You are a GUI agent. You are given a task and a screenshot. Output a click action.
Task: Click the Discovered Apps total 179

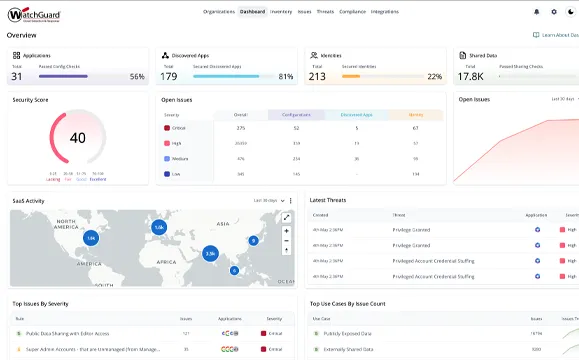[x=169, y=76]
